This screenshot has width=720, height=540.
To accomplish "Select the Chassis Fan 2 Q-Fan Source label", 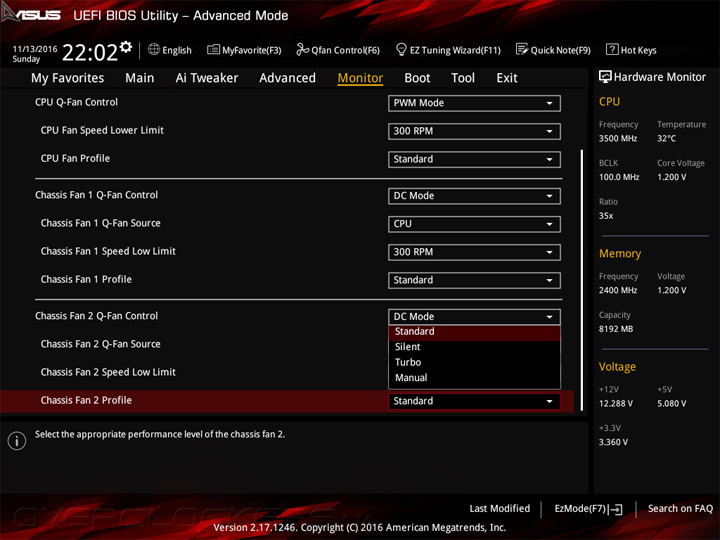I will pos(101,344).
